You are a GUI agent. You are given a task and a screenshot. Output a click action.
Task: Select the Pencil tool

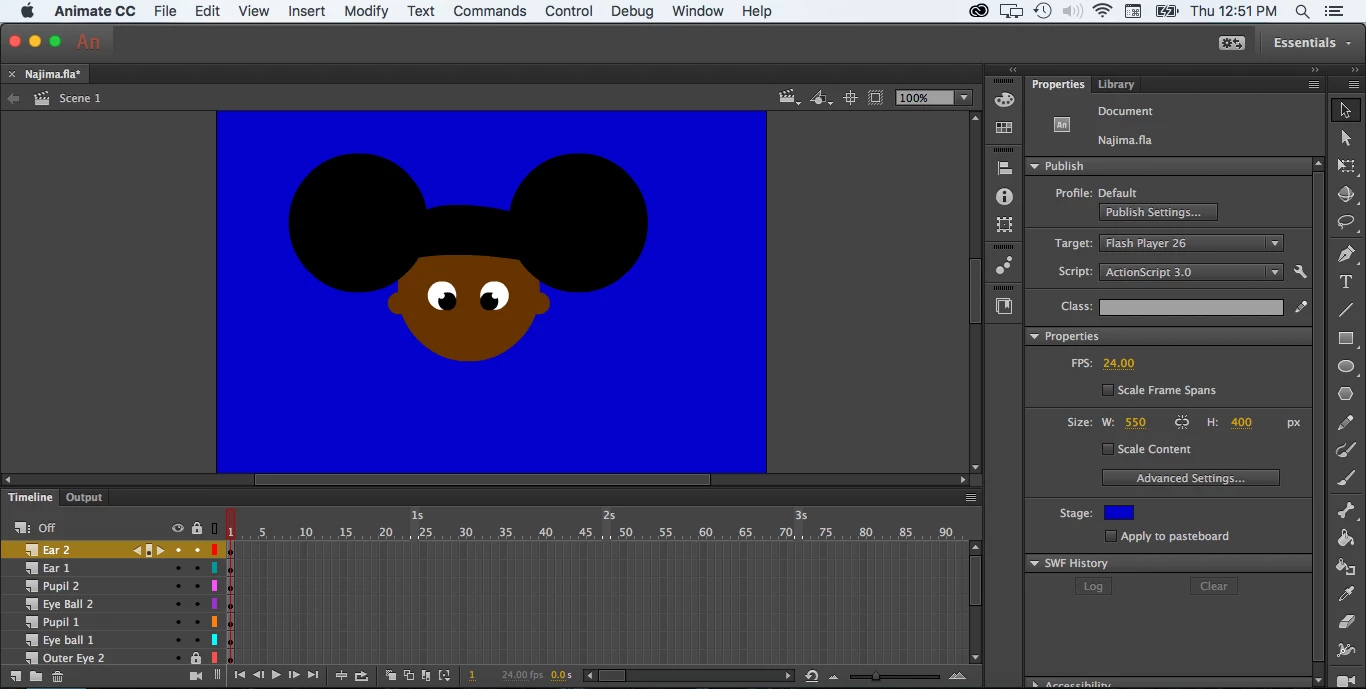coord(1346,423)
